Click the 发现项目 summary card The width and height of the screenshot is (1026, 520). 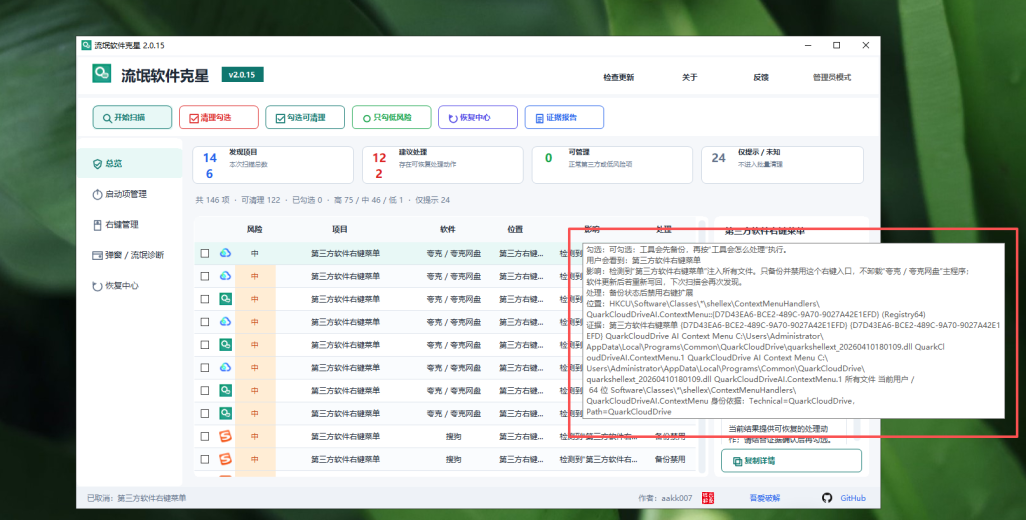click(273, 165)
